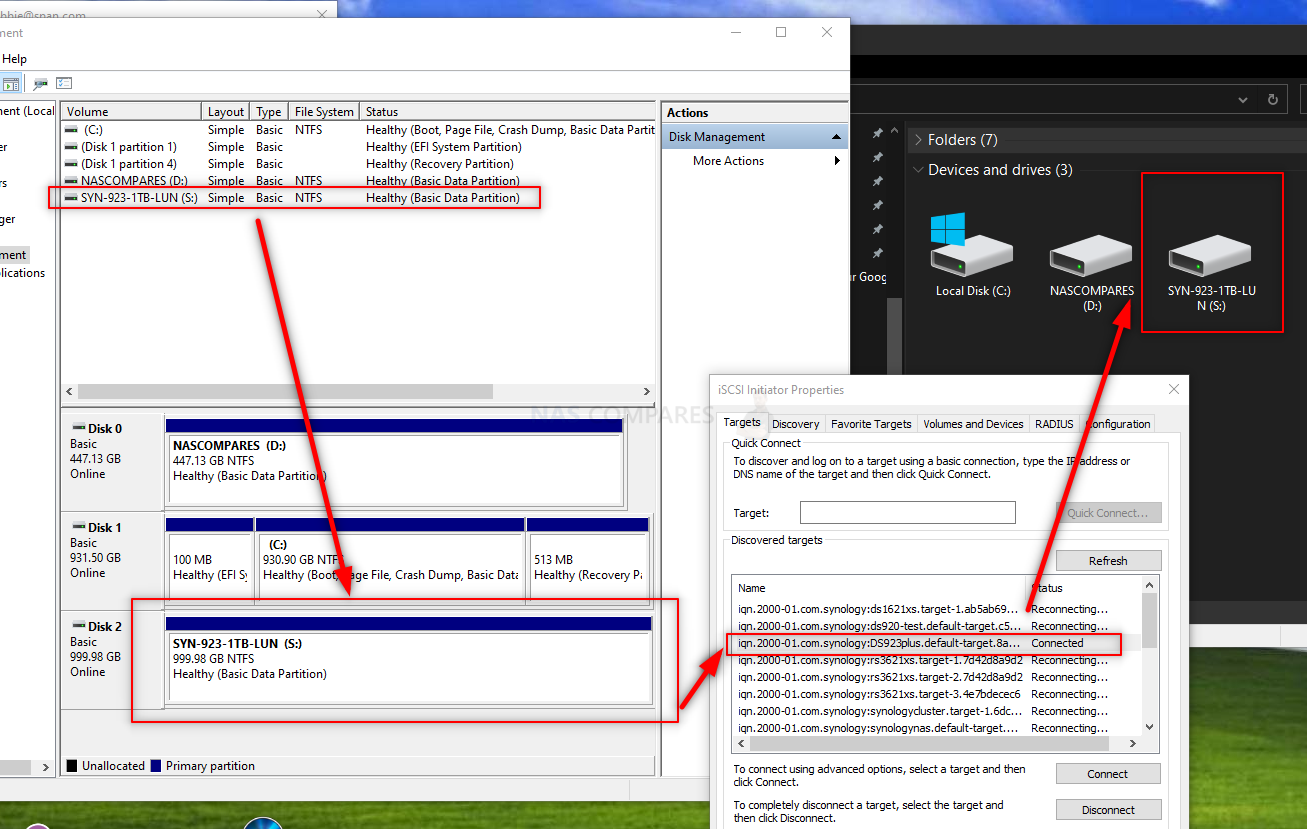Select the rs3621xs.target-3 target row
The image size is (1307, 829).
[937, 694]
